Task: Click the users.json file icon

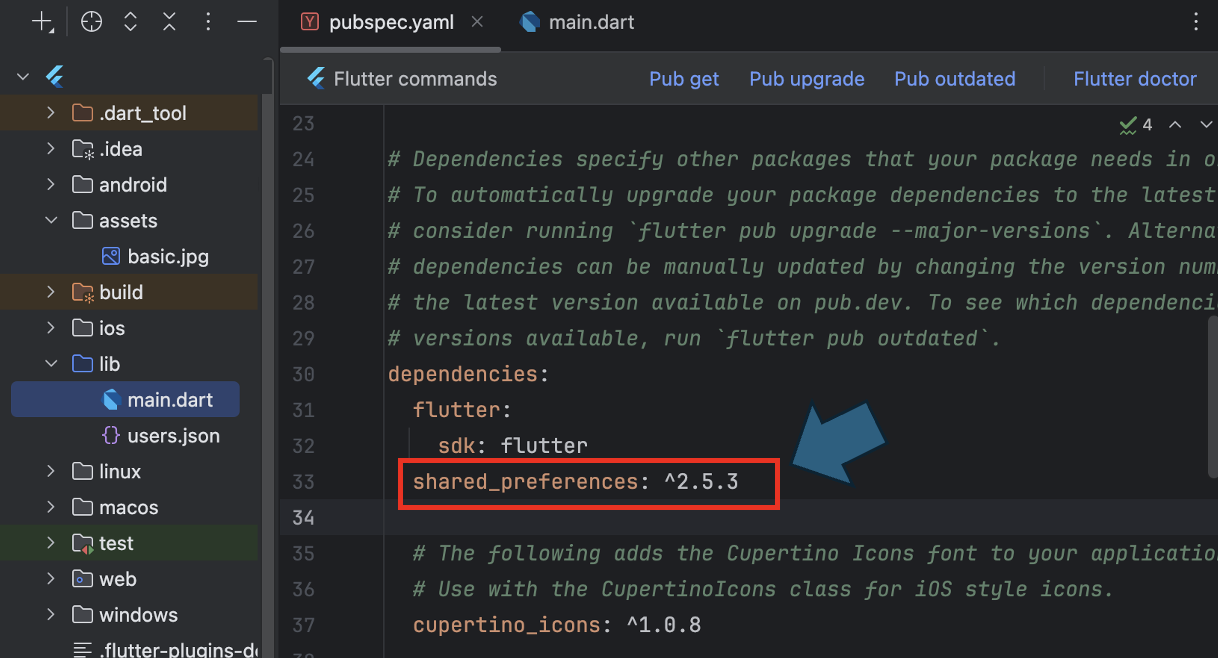Action: [111, 436]
